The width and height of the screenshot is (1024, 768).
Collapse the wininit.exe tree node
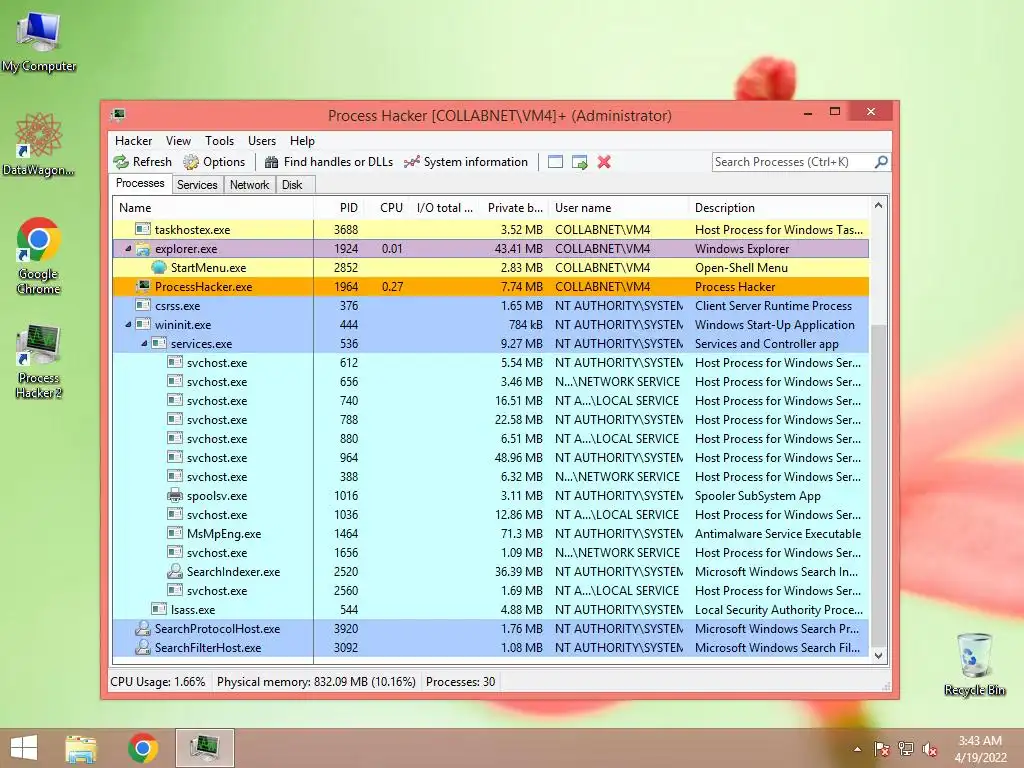pyautogui.click(x=128, y=325)
